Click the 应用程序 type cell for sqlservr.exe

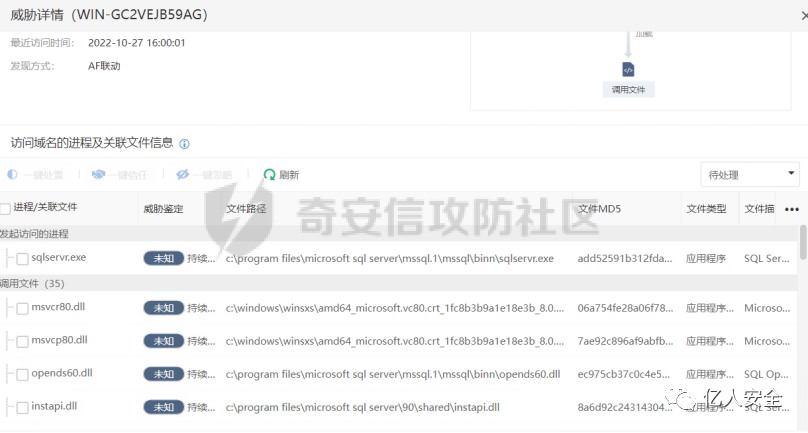click(705, 259)
